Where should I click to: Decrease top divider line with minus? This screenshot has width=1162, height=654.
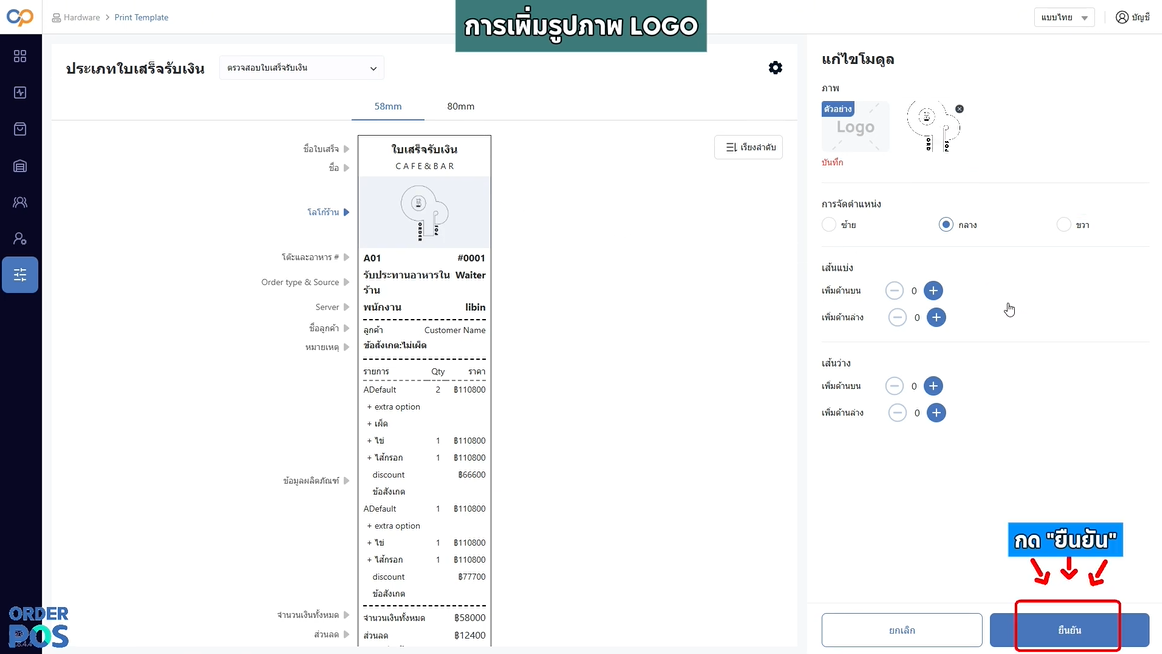tap(894, 290)
